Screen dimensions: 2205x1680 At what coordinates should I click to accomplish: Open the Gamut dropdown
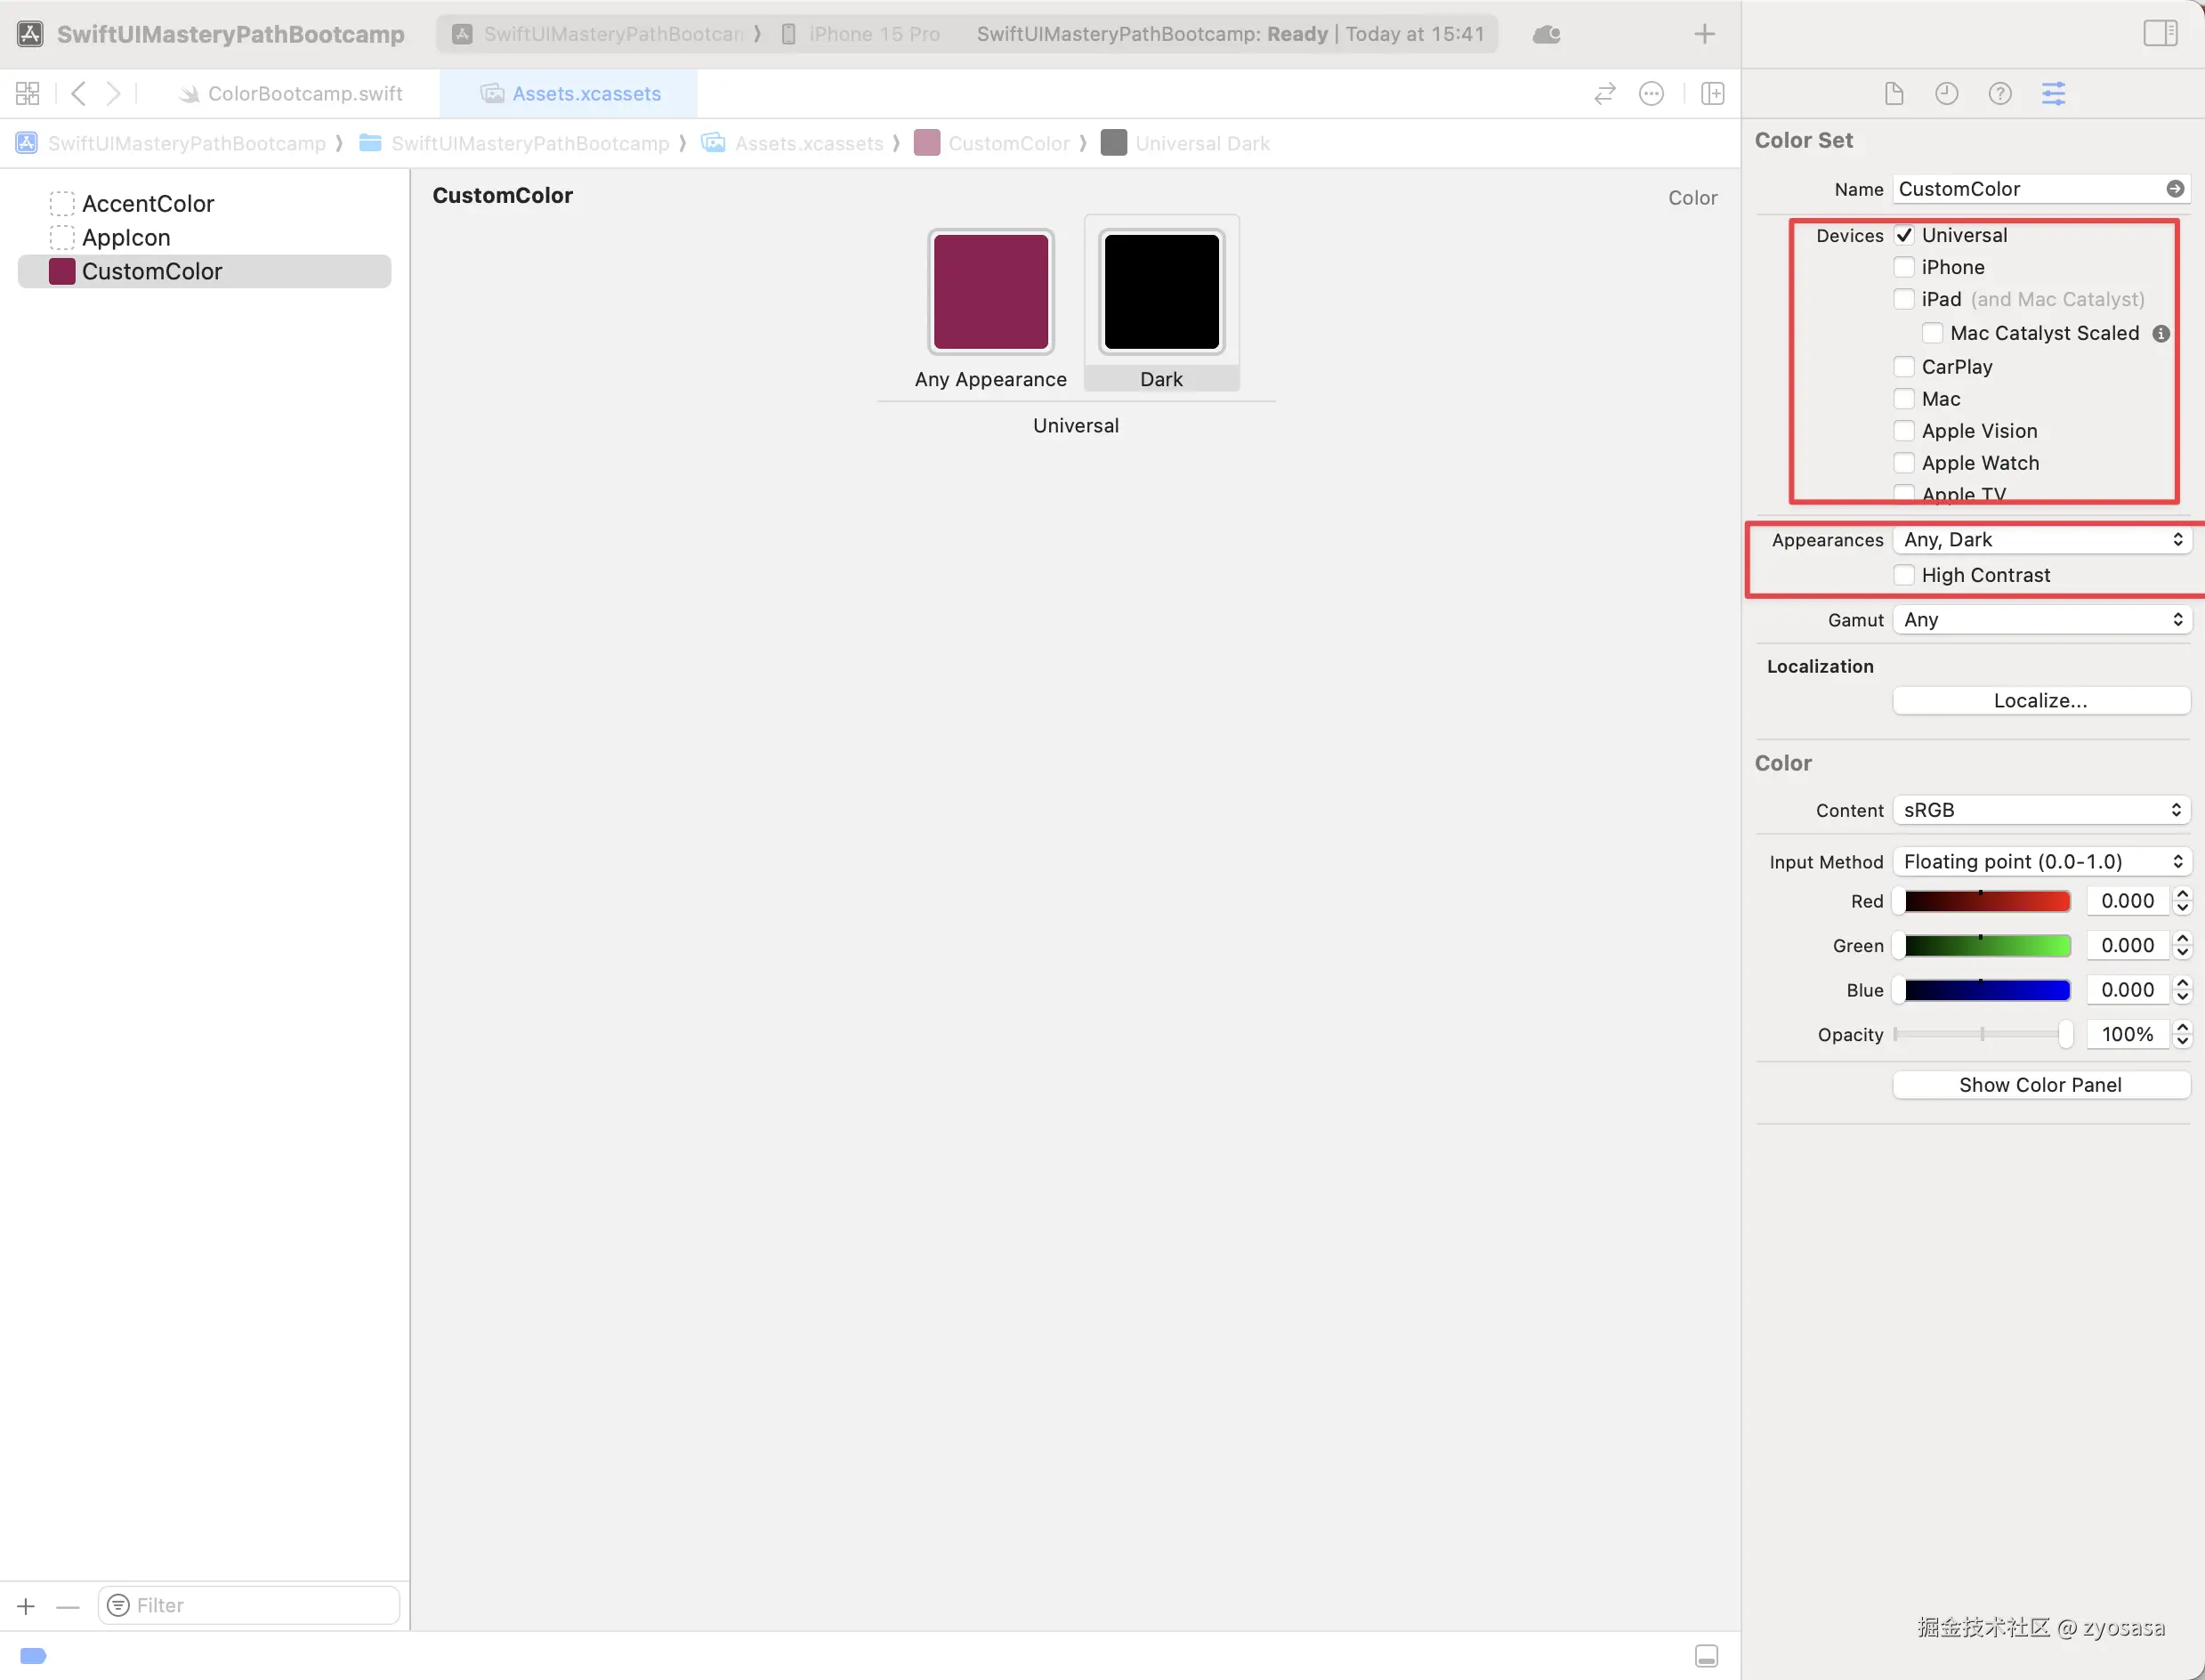tap(2041, 620)
